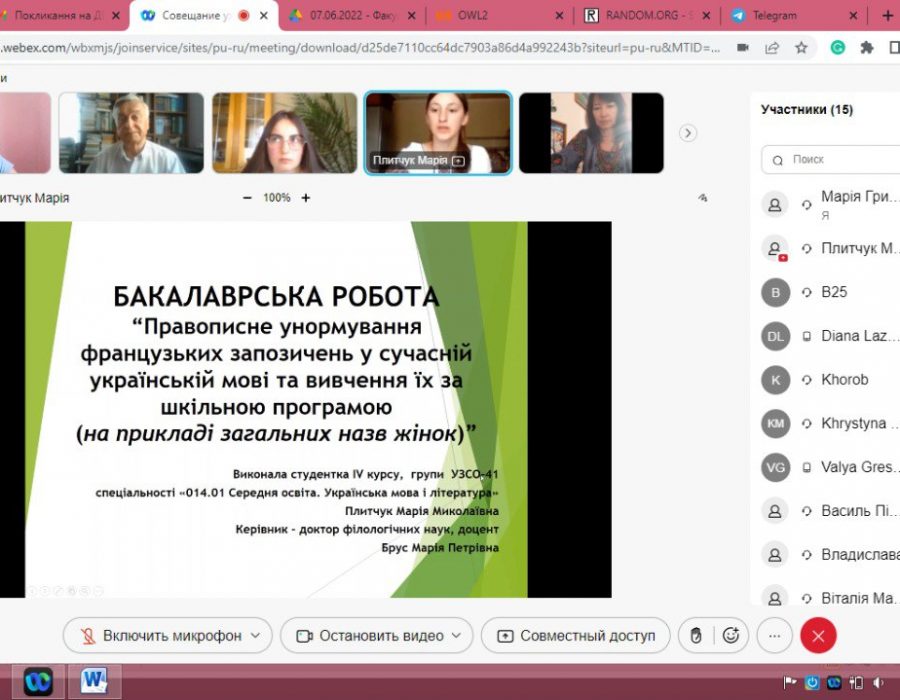Click the gesture recognition hand icon
The height and width of the screenshot is (700, 900).
(x=695, y=635)
